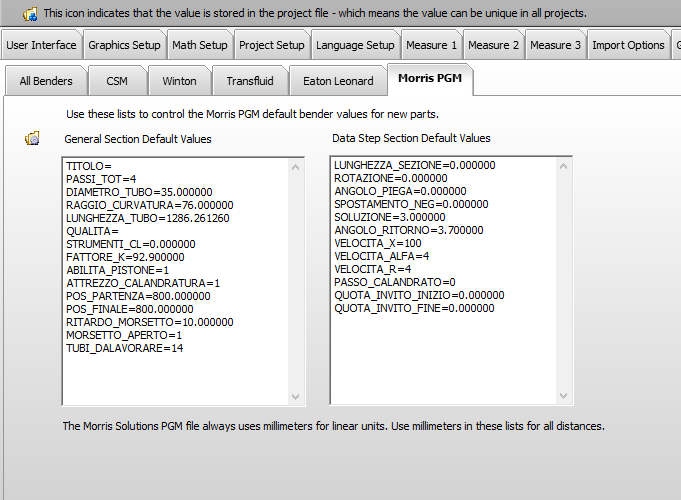681x500 pixels.
Task: Click the LUNGHEZZA_SEZIONE=0.000000 entry
Action: click(x=415, y=166)
